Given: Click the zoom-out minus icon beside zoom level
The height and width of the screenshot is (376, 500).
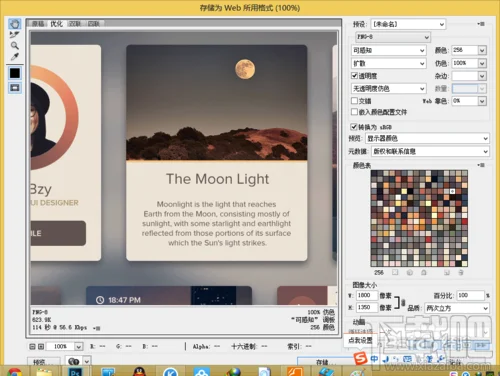Looking at the screenshot, I should 32,347.
